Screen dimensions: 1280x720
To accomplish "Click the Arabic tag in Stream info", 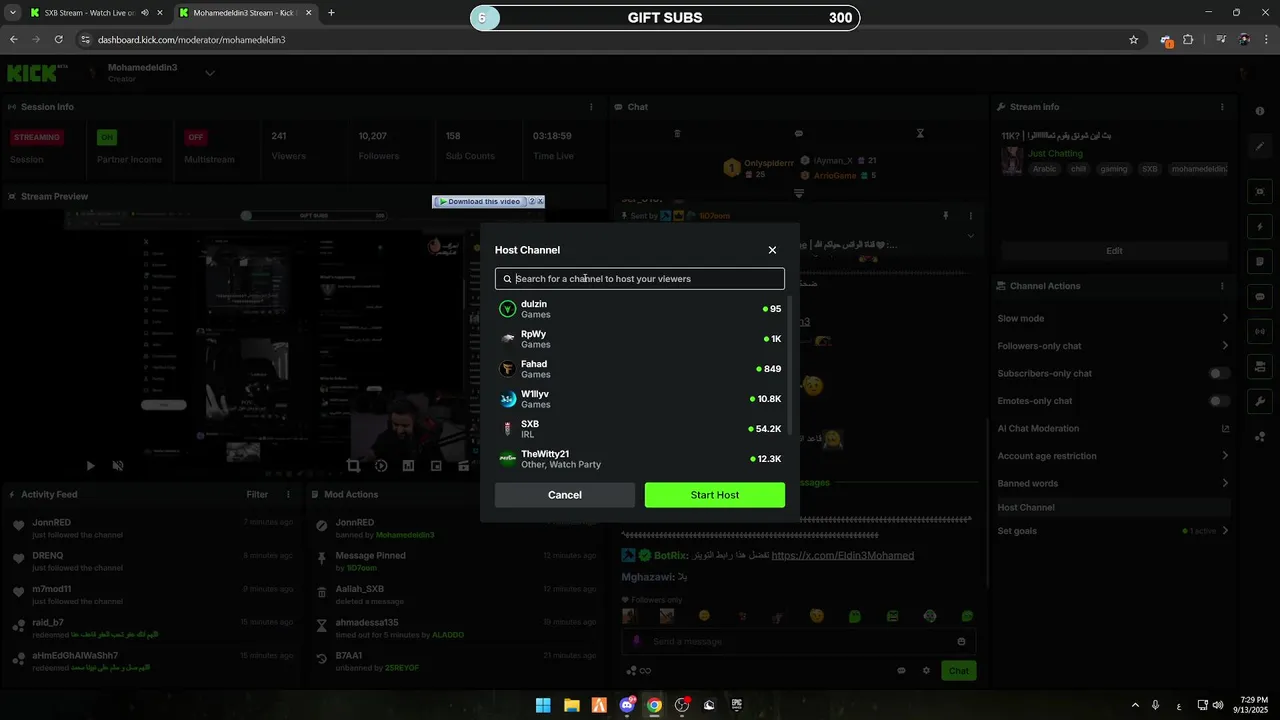I will [1044, 169].
